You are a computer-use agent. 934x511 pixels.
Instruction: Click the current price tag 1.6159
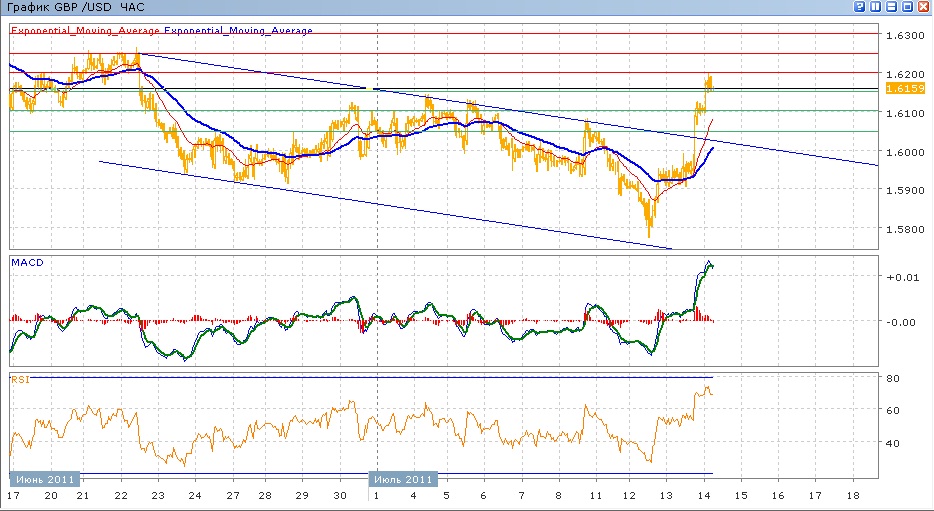[904, 89]
